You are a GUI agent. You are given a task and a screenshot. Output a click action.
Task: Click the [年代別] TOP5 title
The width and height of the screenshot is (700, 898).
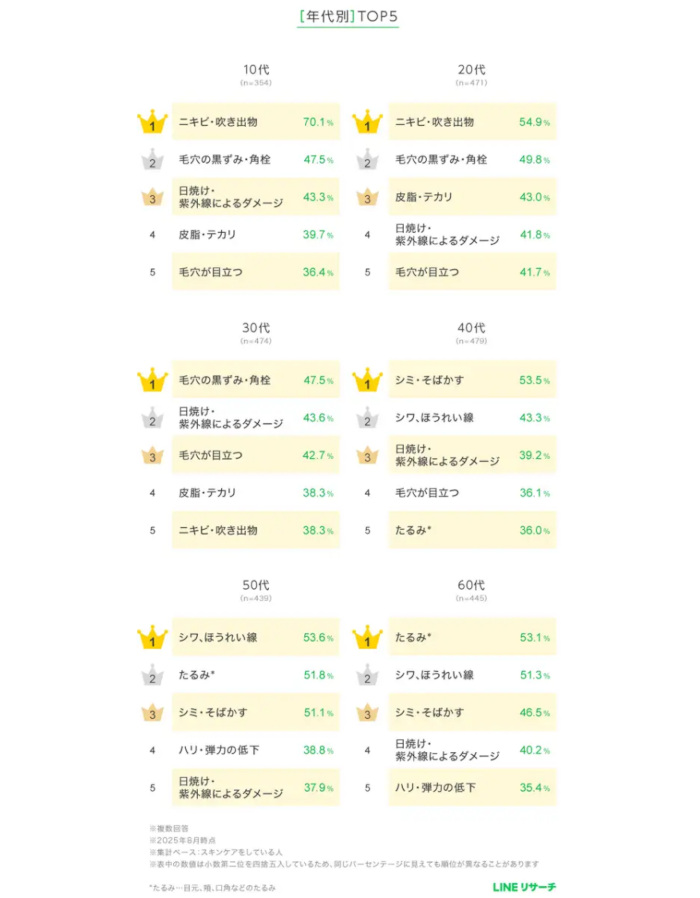[x=349, y=18]
